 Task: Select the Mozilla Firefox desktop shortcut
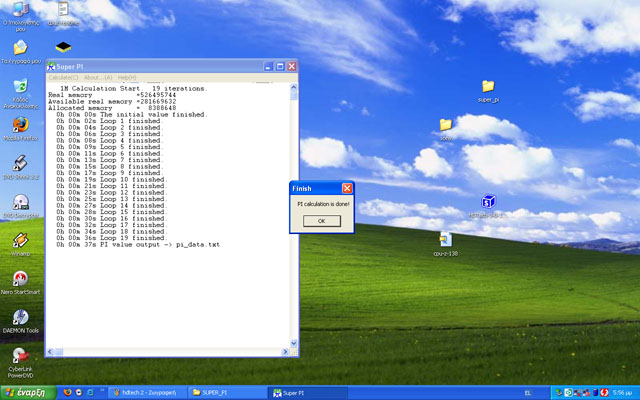(x=20, y=129)
